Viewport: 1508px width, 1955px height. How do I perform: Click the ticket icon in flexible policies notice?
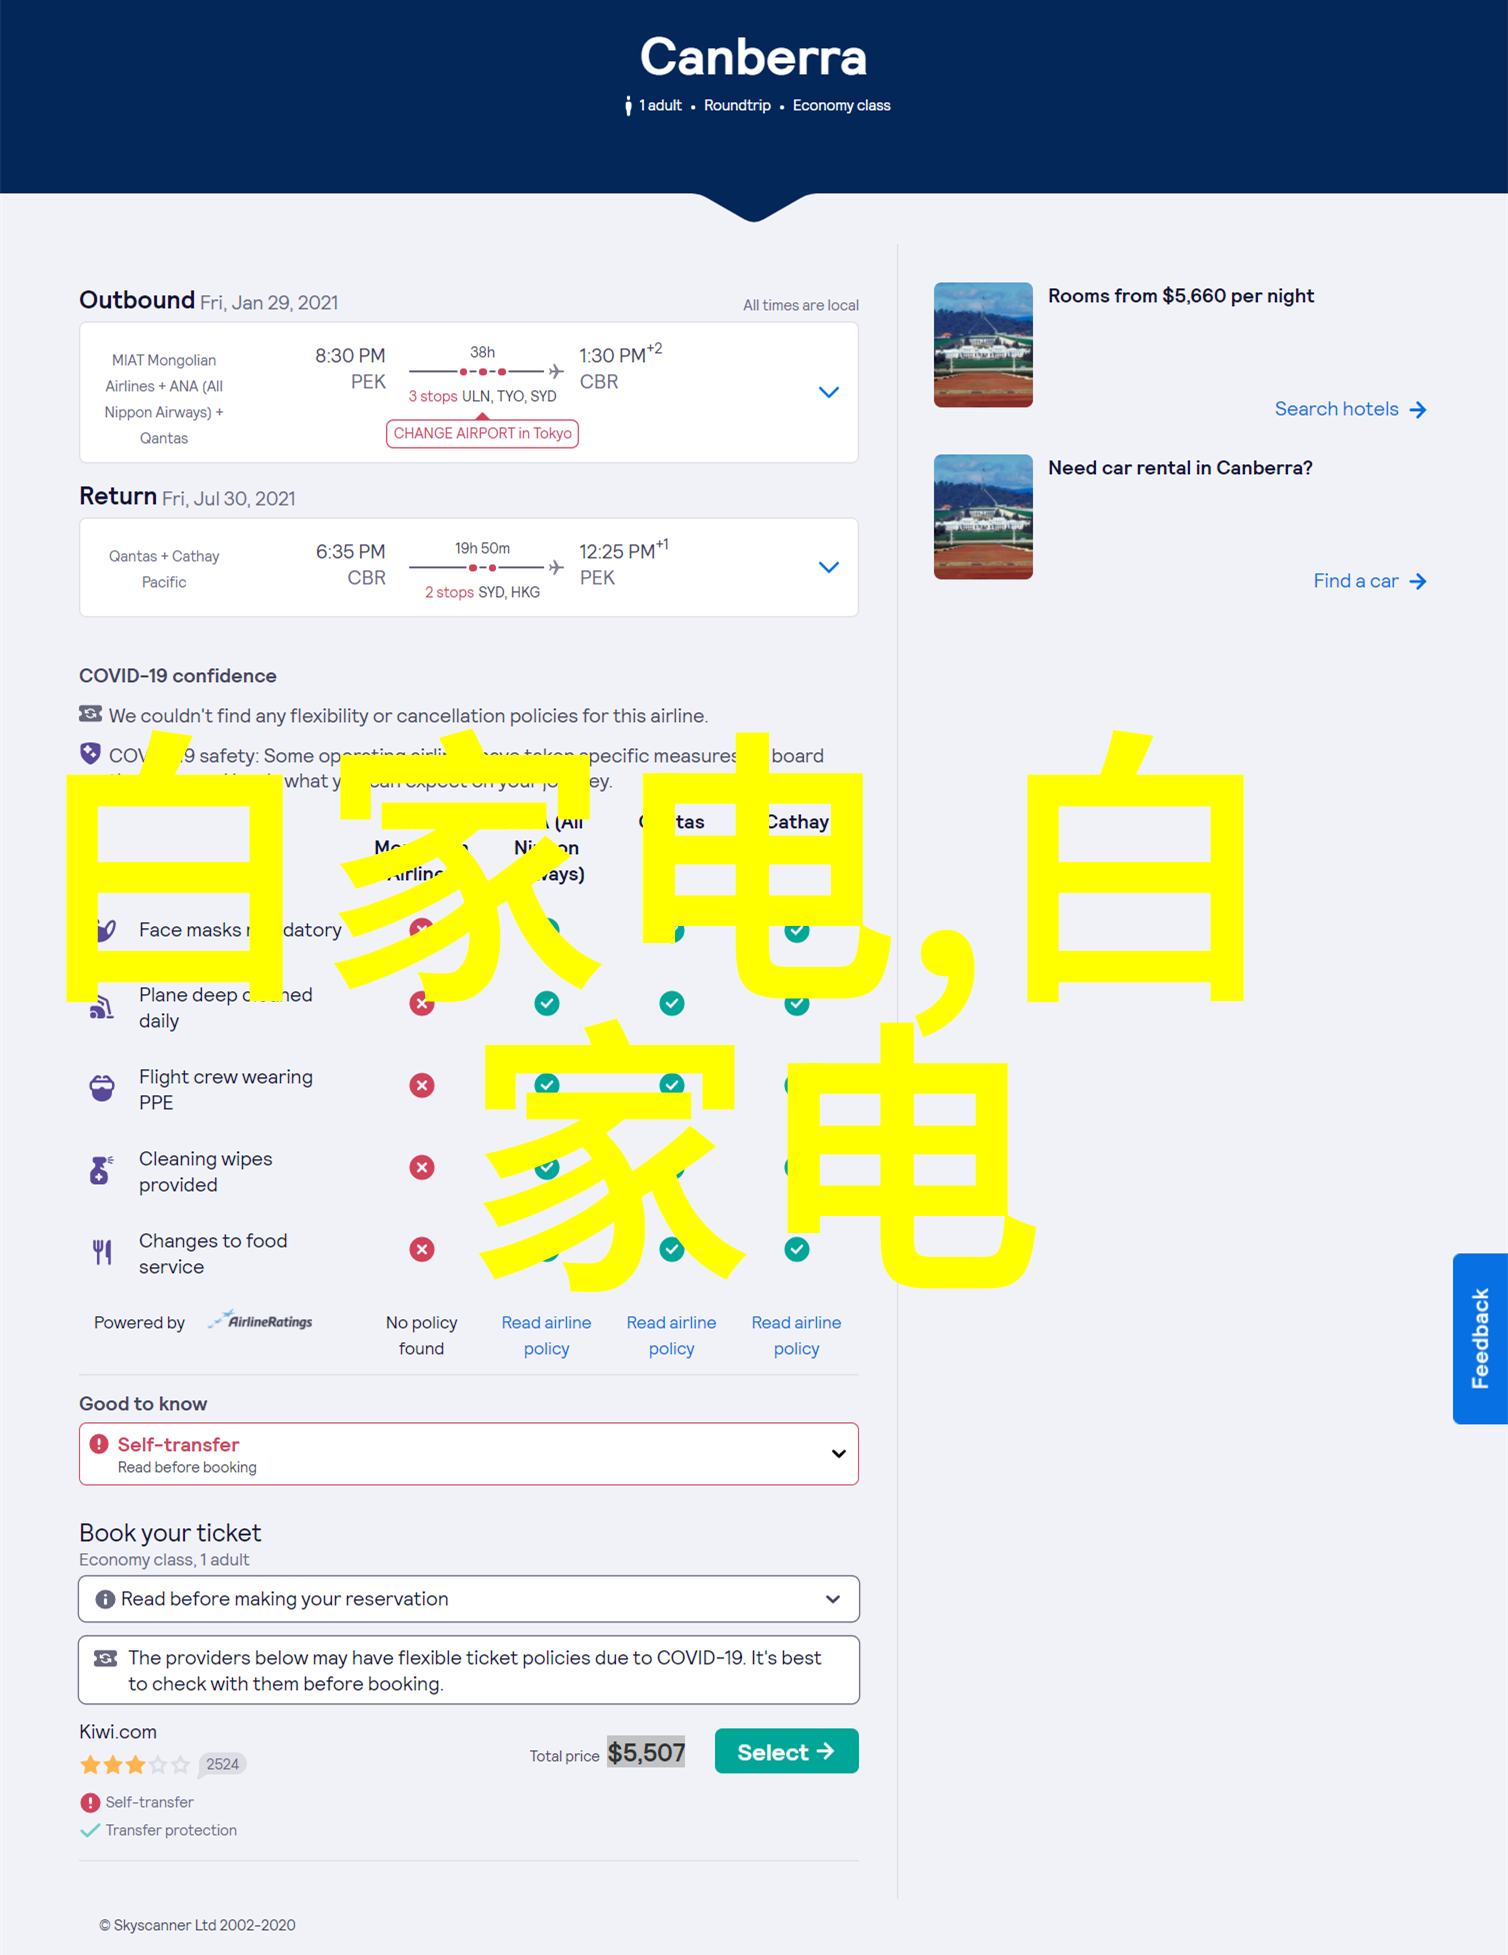point(105,1658)
